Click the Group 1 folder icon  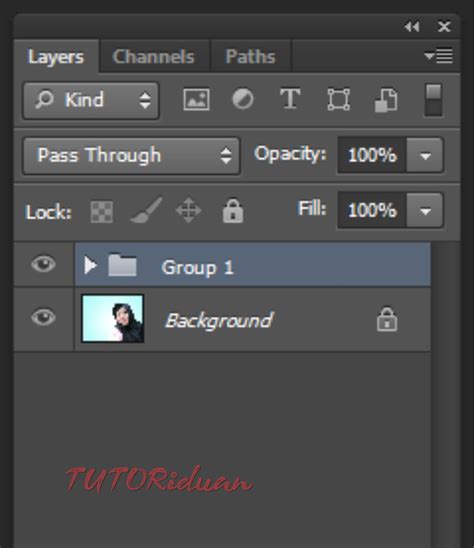click(x=122, y=265)
